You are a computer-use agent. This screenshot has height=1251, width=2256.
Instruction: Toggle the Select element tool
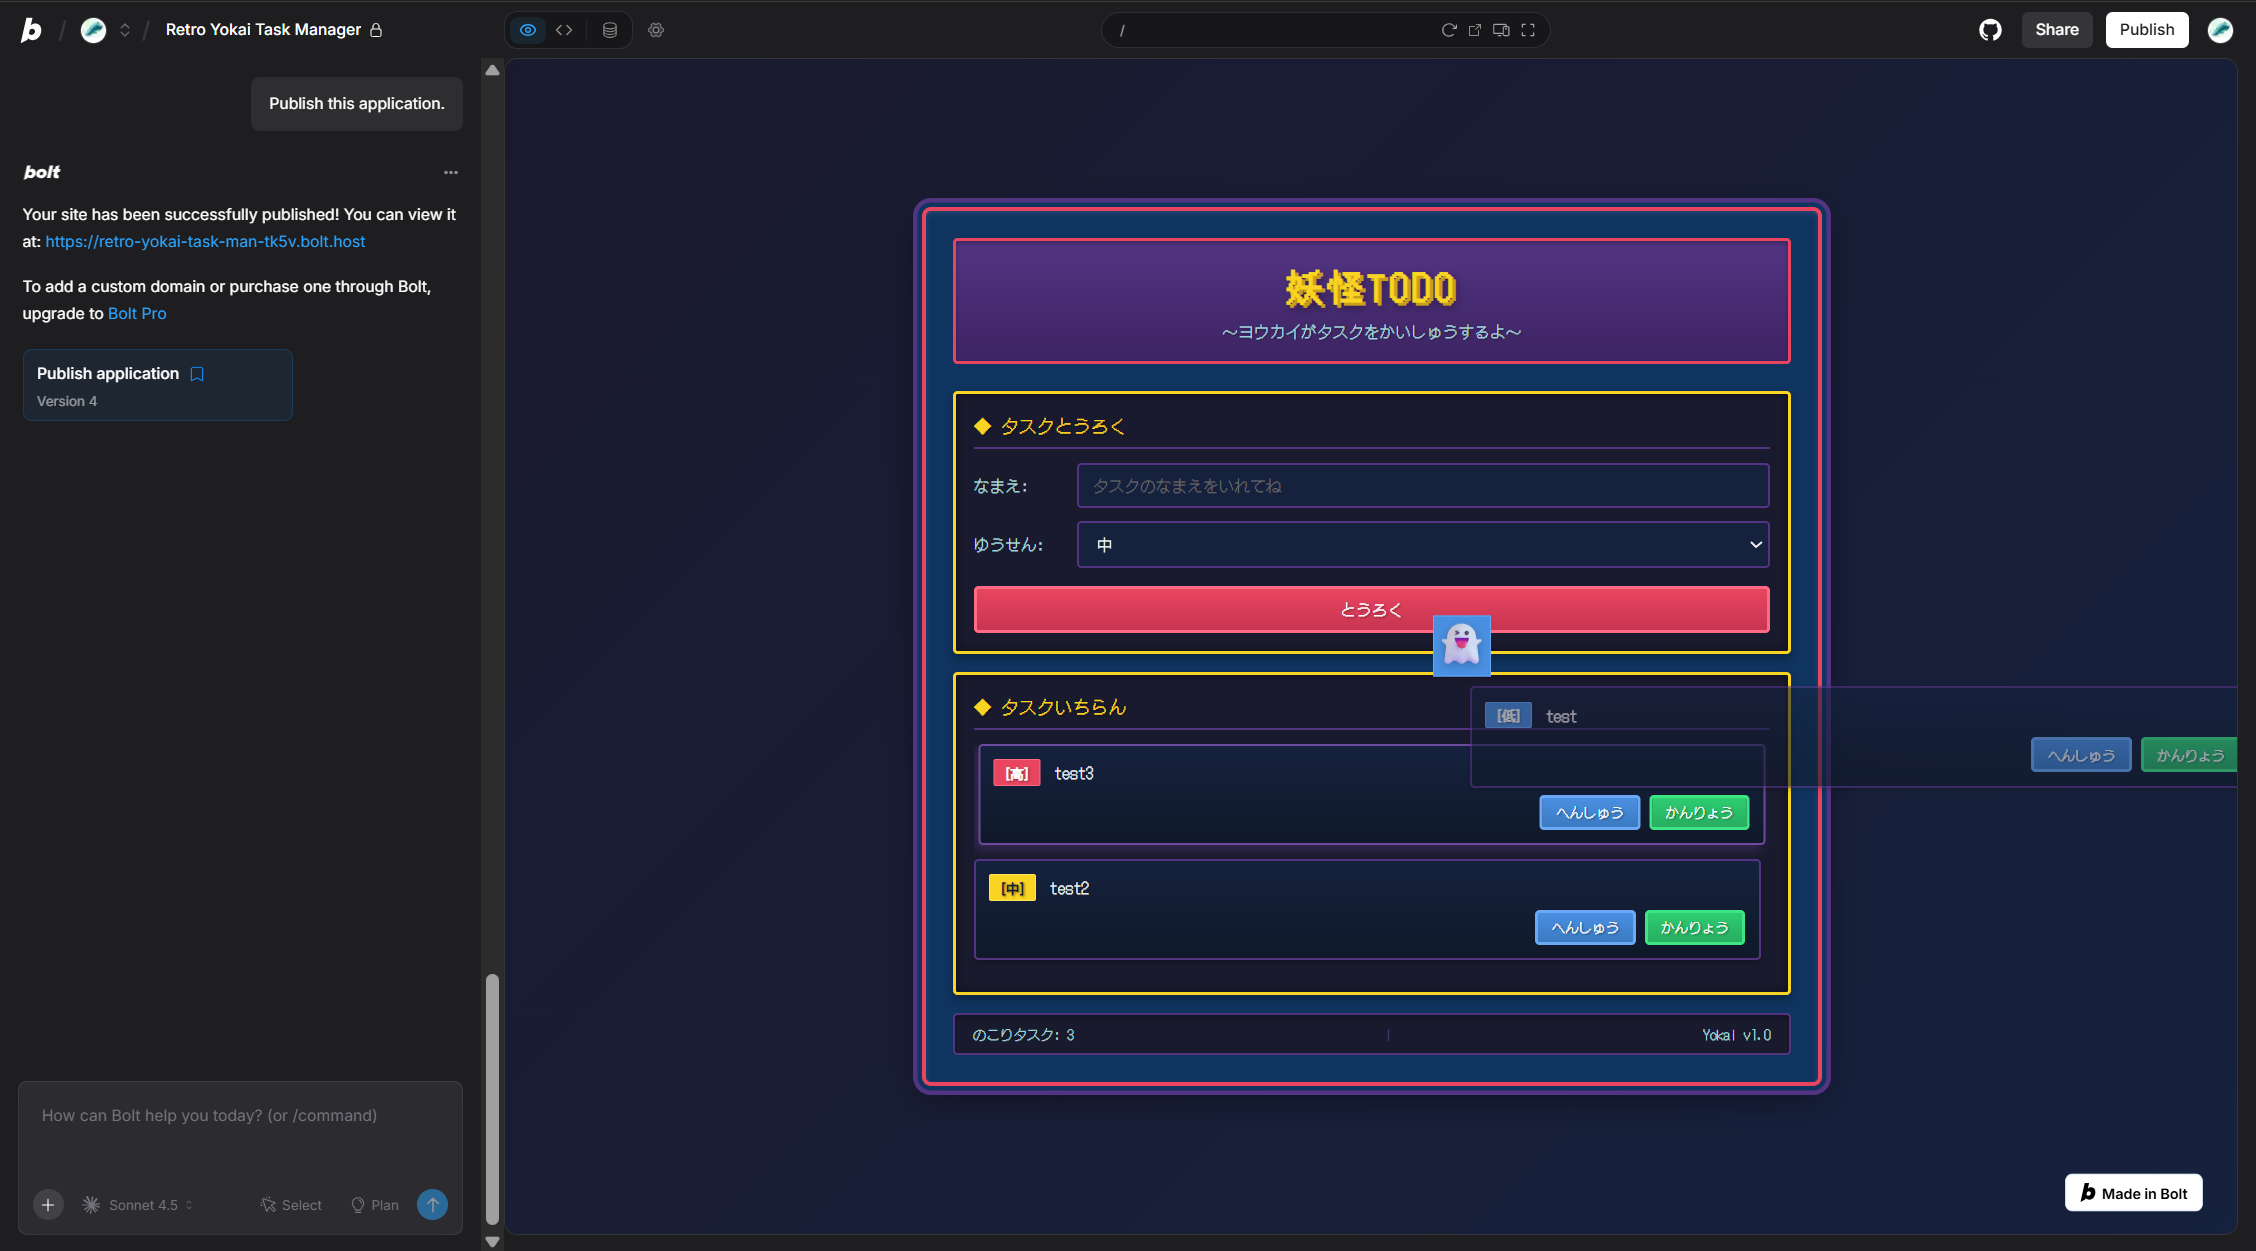click(291, 1205)
